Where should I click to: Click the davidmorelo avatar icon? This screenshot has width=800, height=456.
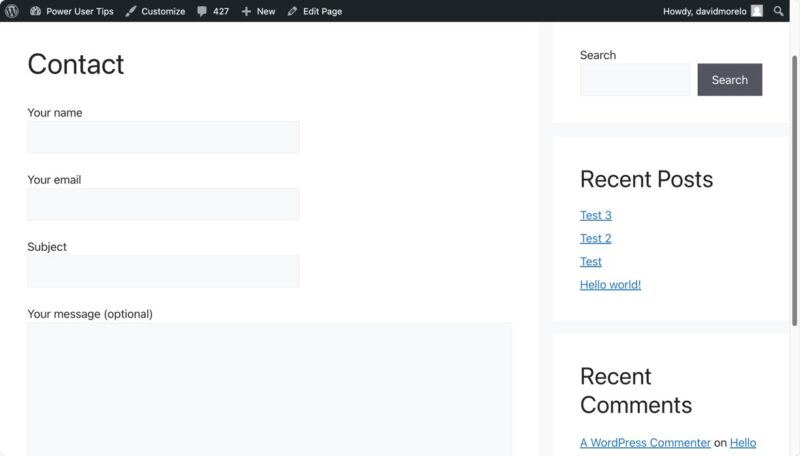(x=757, y=11)
